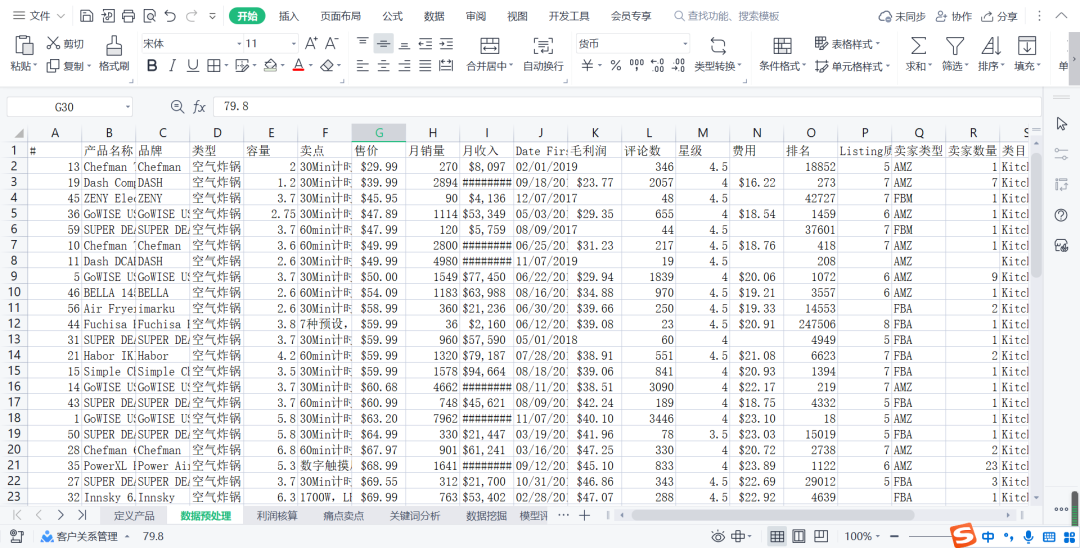Click the Type Conversion (类型转换) icon
The image size is (1080, 548).
(x=718, y=46)
